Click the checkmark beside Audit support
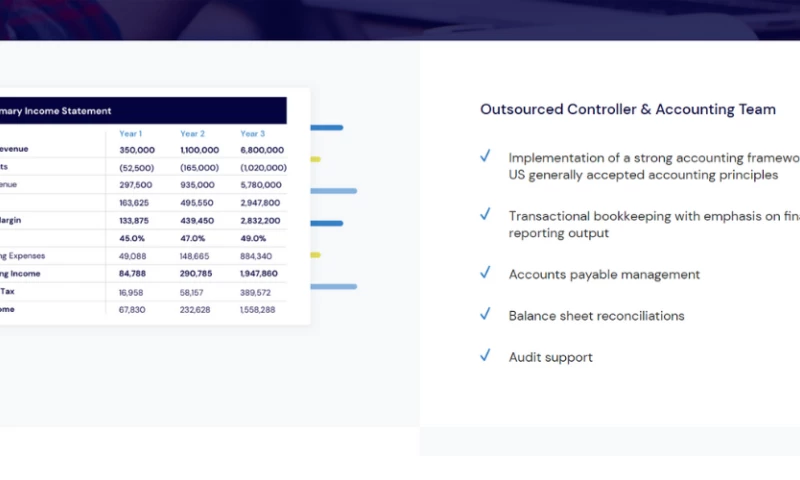 pos(485,355)
